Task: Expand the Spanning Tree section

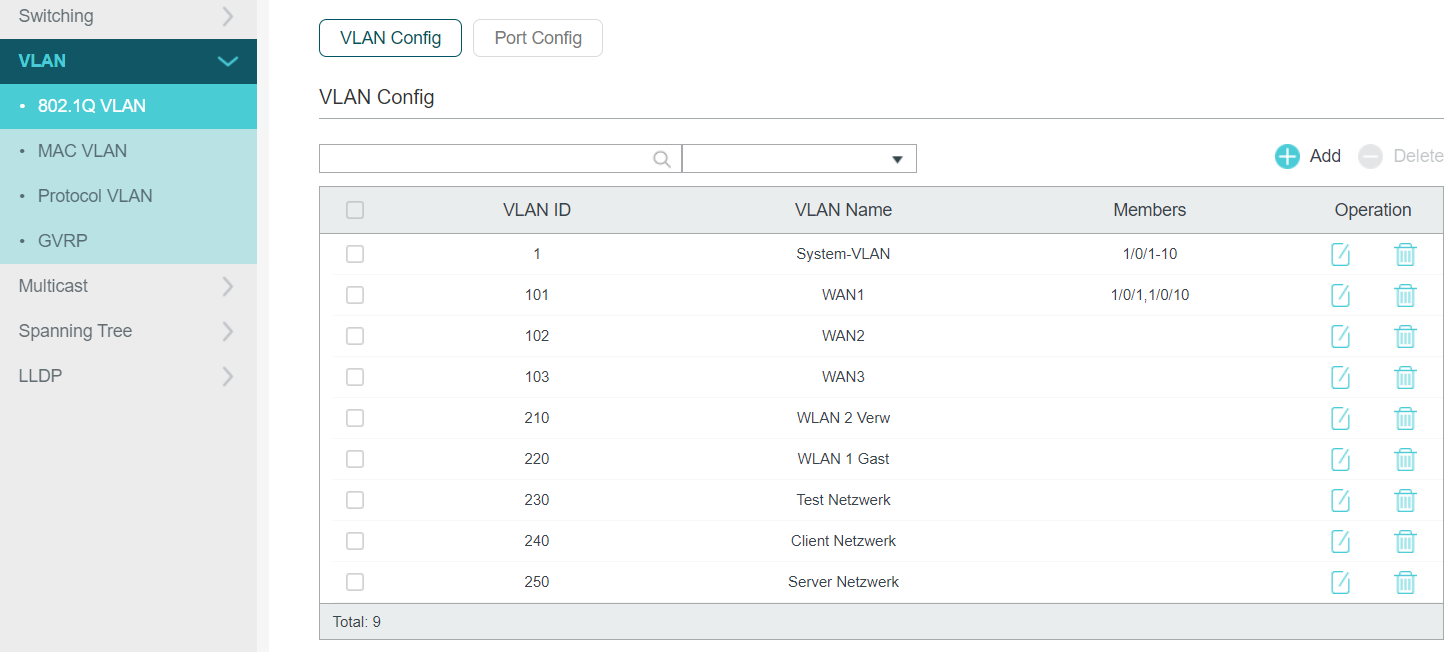Action: coord(128,331)
